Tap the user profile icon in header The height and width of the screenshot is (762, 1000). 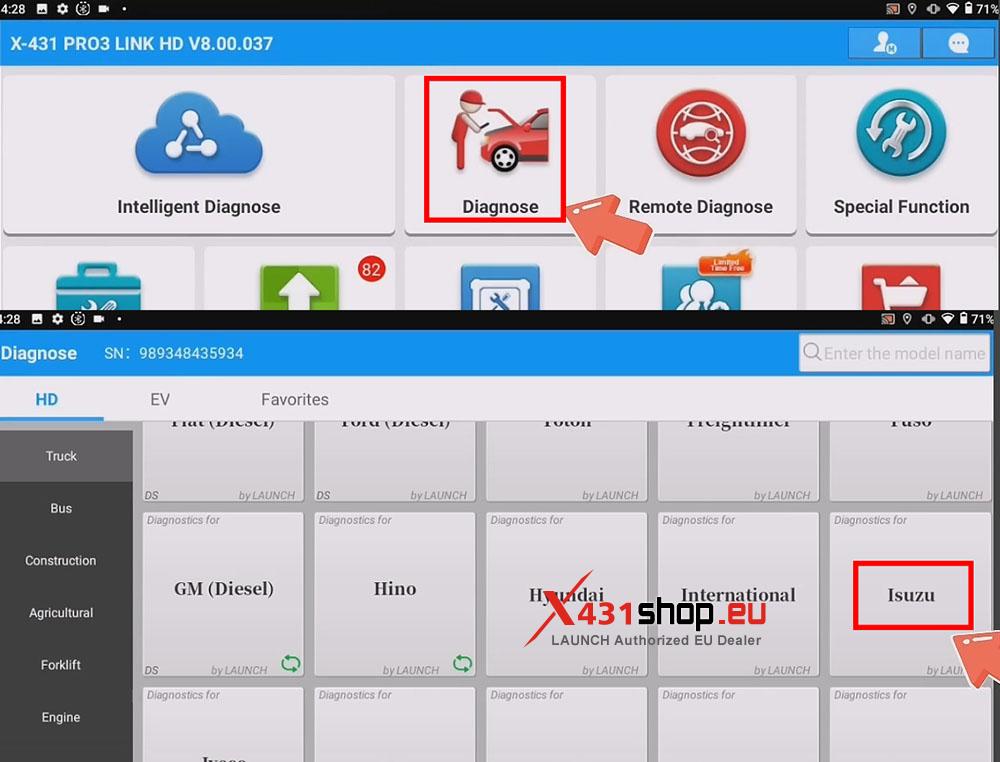[x=884, y=43]
